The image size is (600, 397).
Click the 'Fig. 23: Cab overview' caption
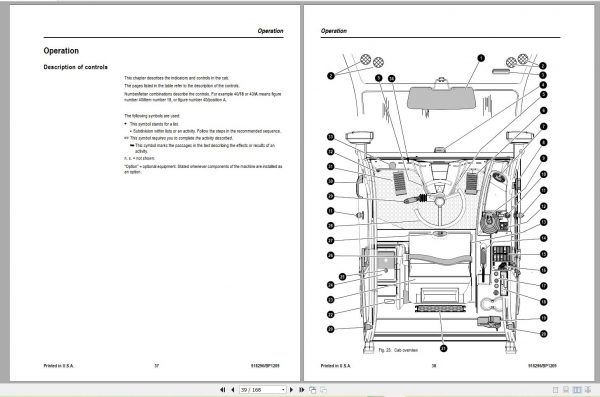(398, 350)
